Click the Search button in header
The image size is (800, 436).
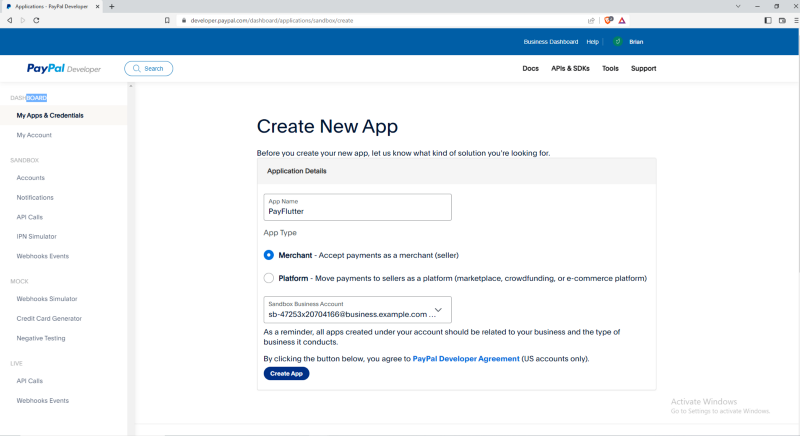pyautogui.click(x=148, y=68)
